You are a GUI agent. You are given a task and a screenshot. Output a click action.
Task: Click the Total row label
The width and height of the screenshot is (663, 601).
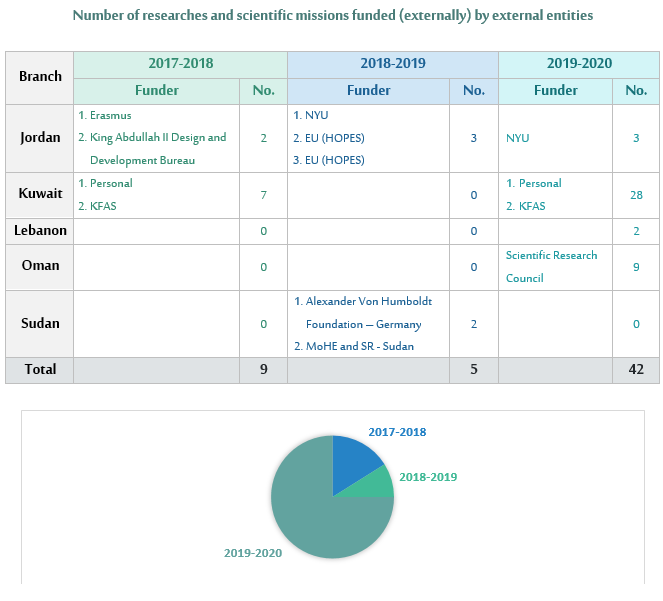coord(40,369)
